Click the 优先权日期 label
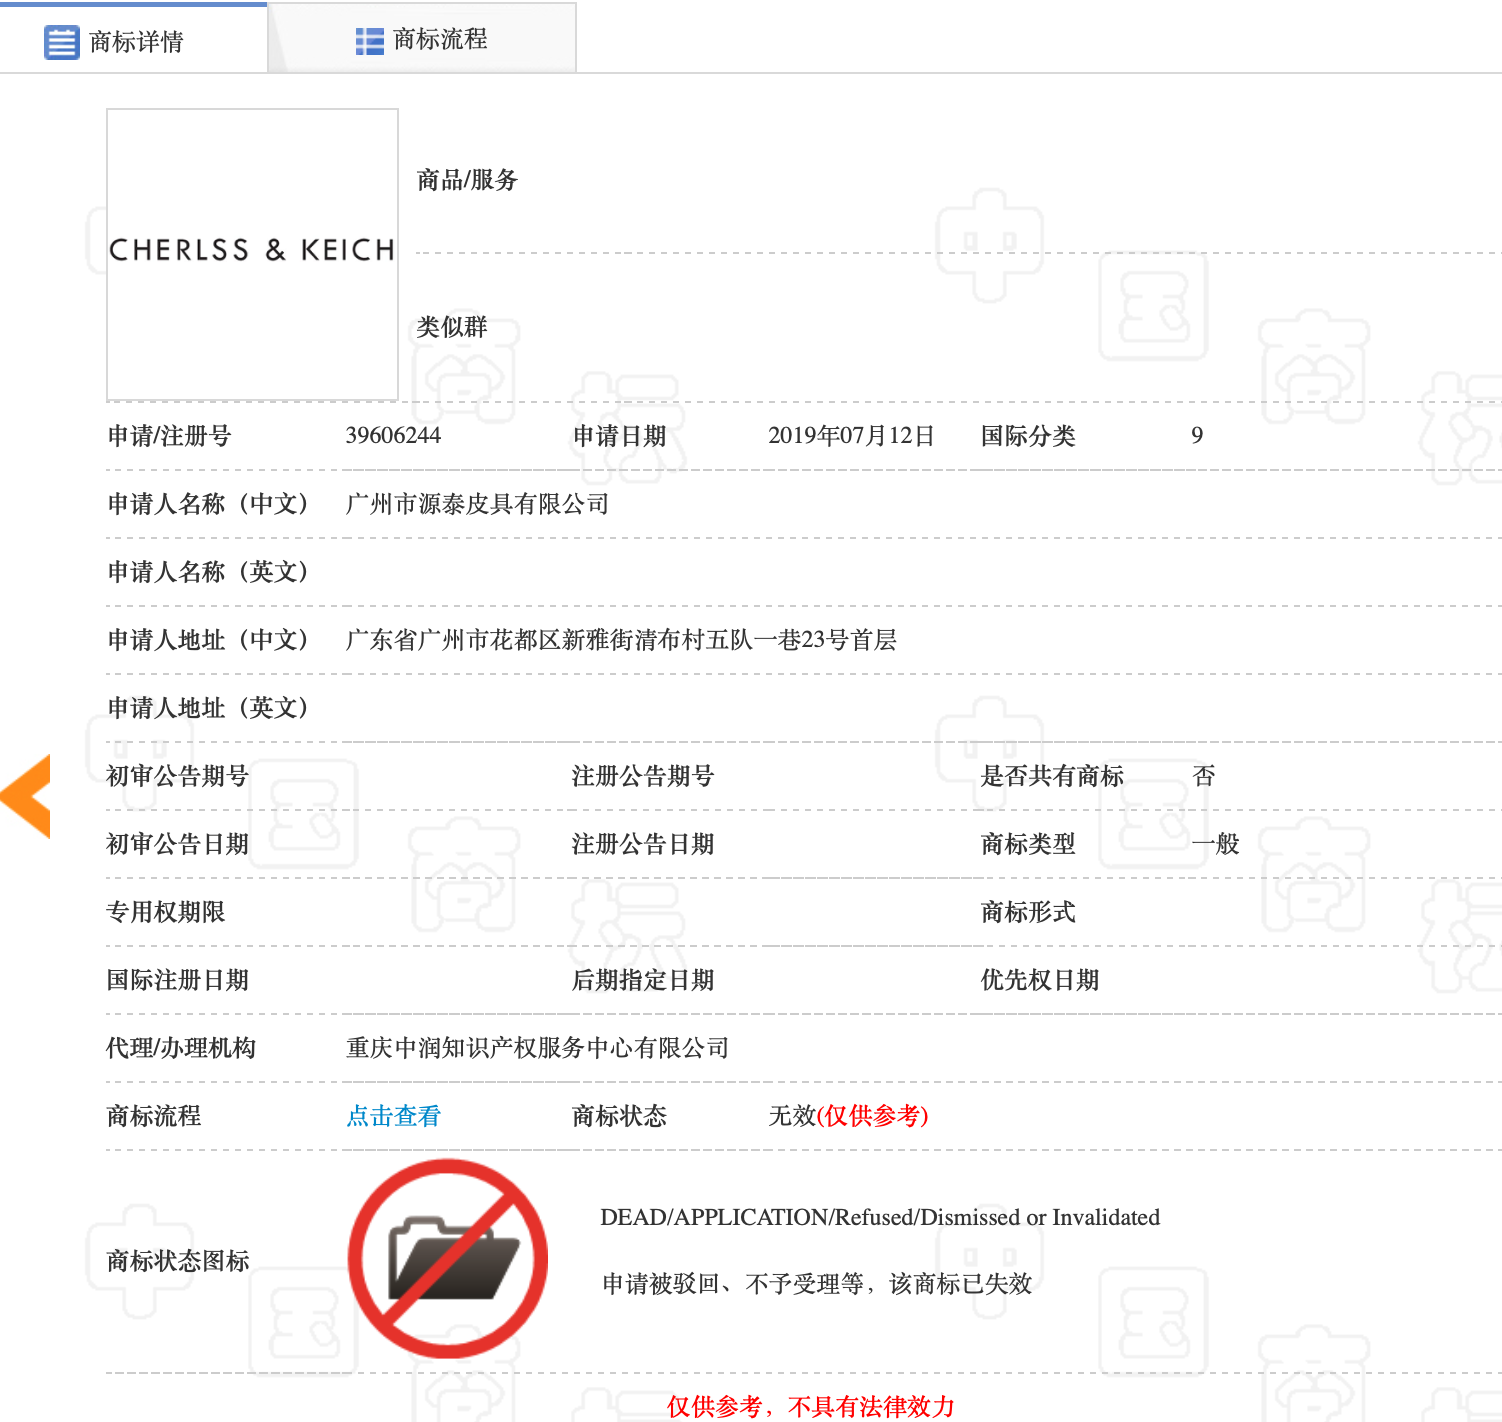Viewport: 1502px width, 1422px height. click(x=1040, y=980)
